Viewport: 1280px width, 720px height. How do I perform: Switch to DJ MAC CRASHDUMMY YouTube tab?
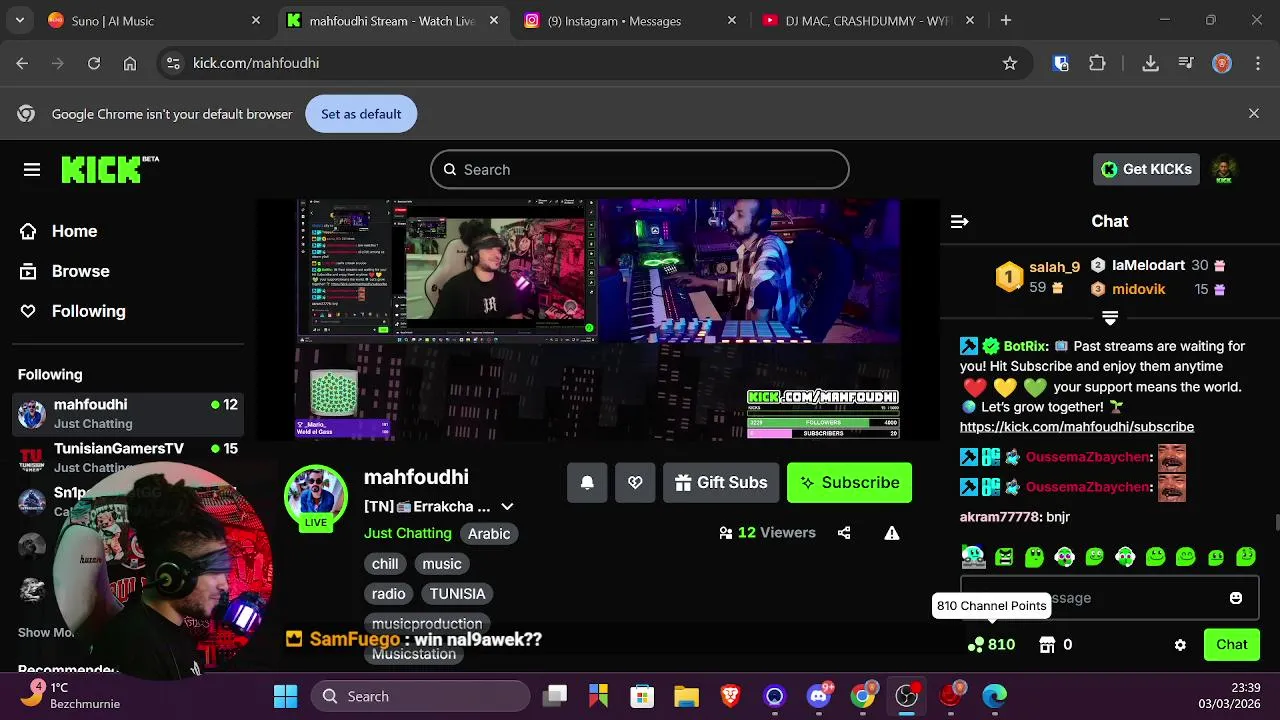[x=868, y=21]
